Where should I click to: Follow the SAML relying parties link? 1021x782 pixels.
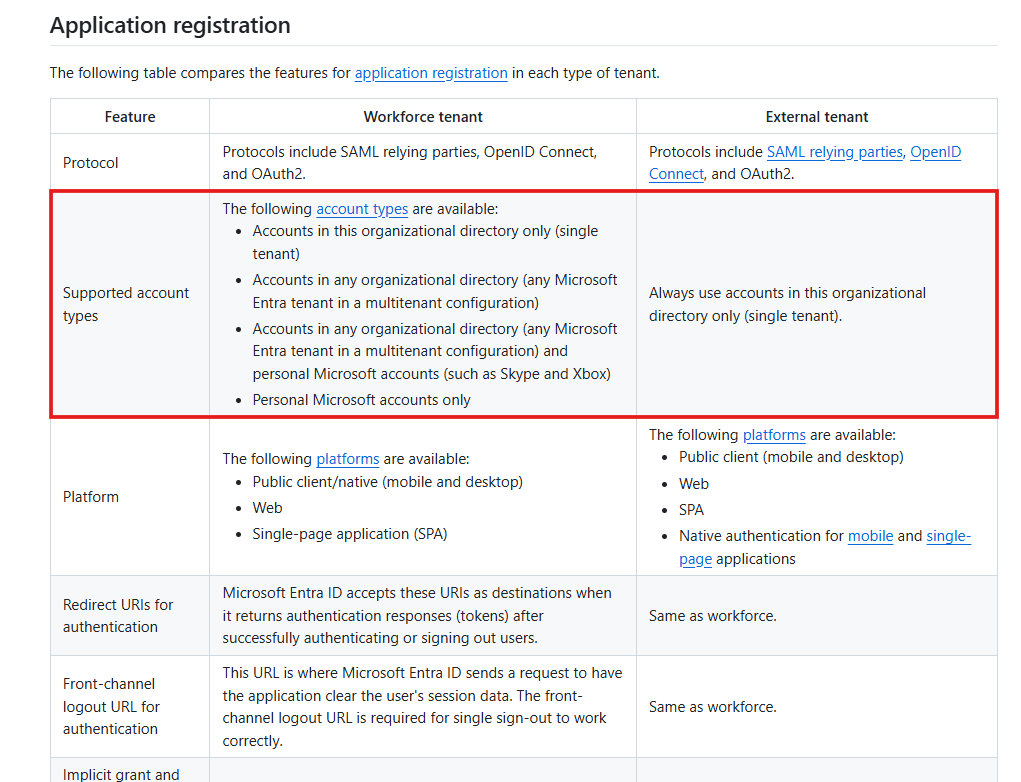(834, 152)
